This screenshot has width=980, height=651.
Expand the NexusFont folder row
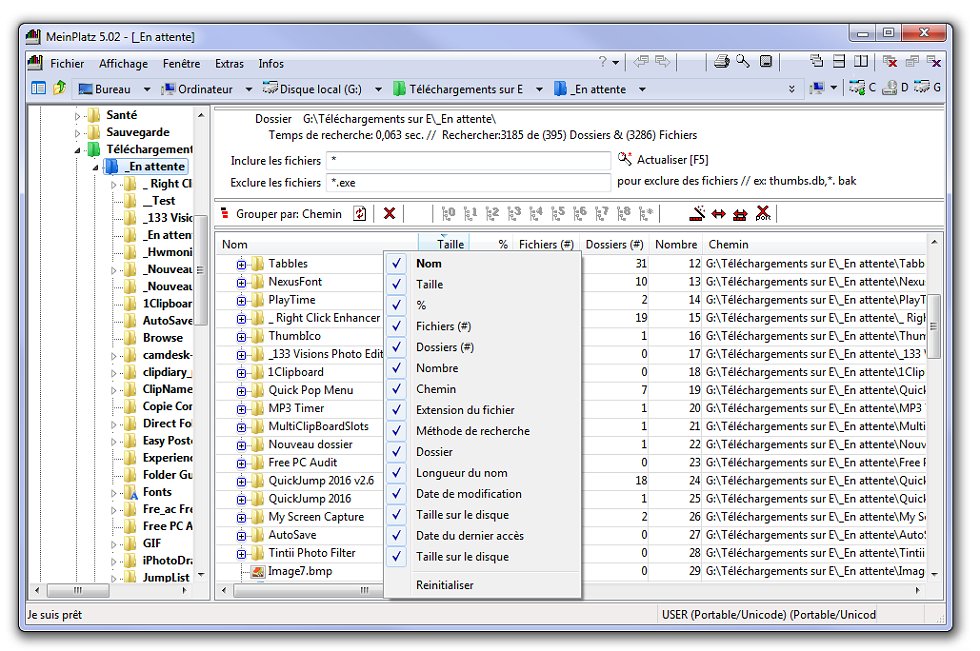click(x=241, y=282)
